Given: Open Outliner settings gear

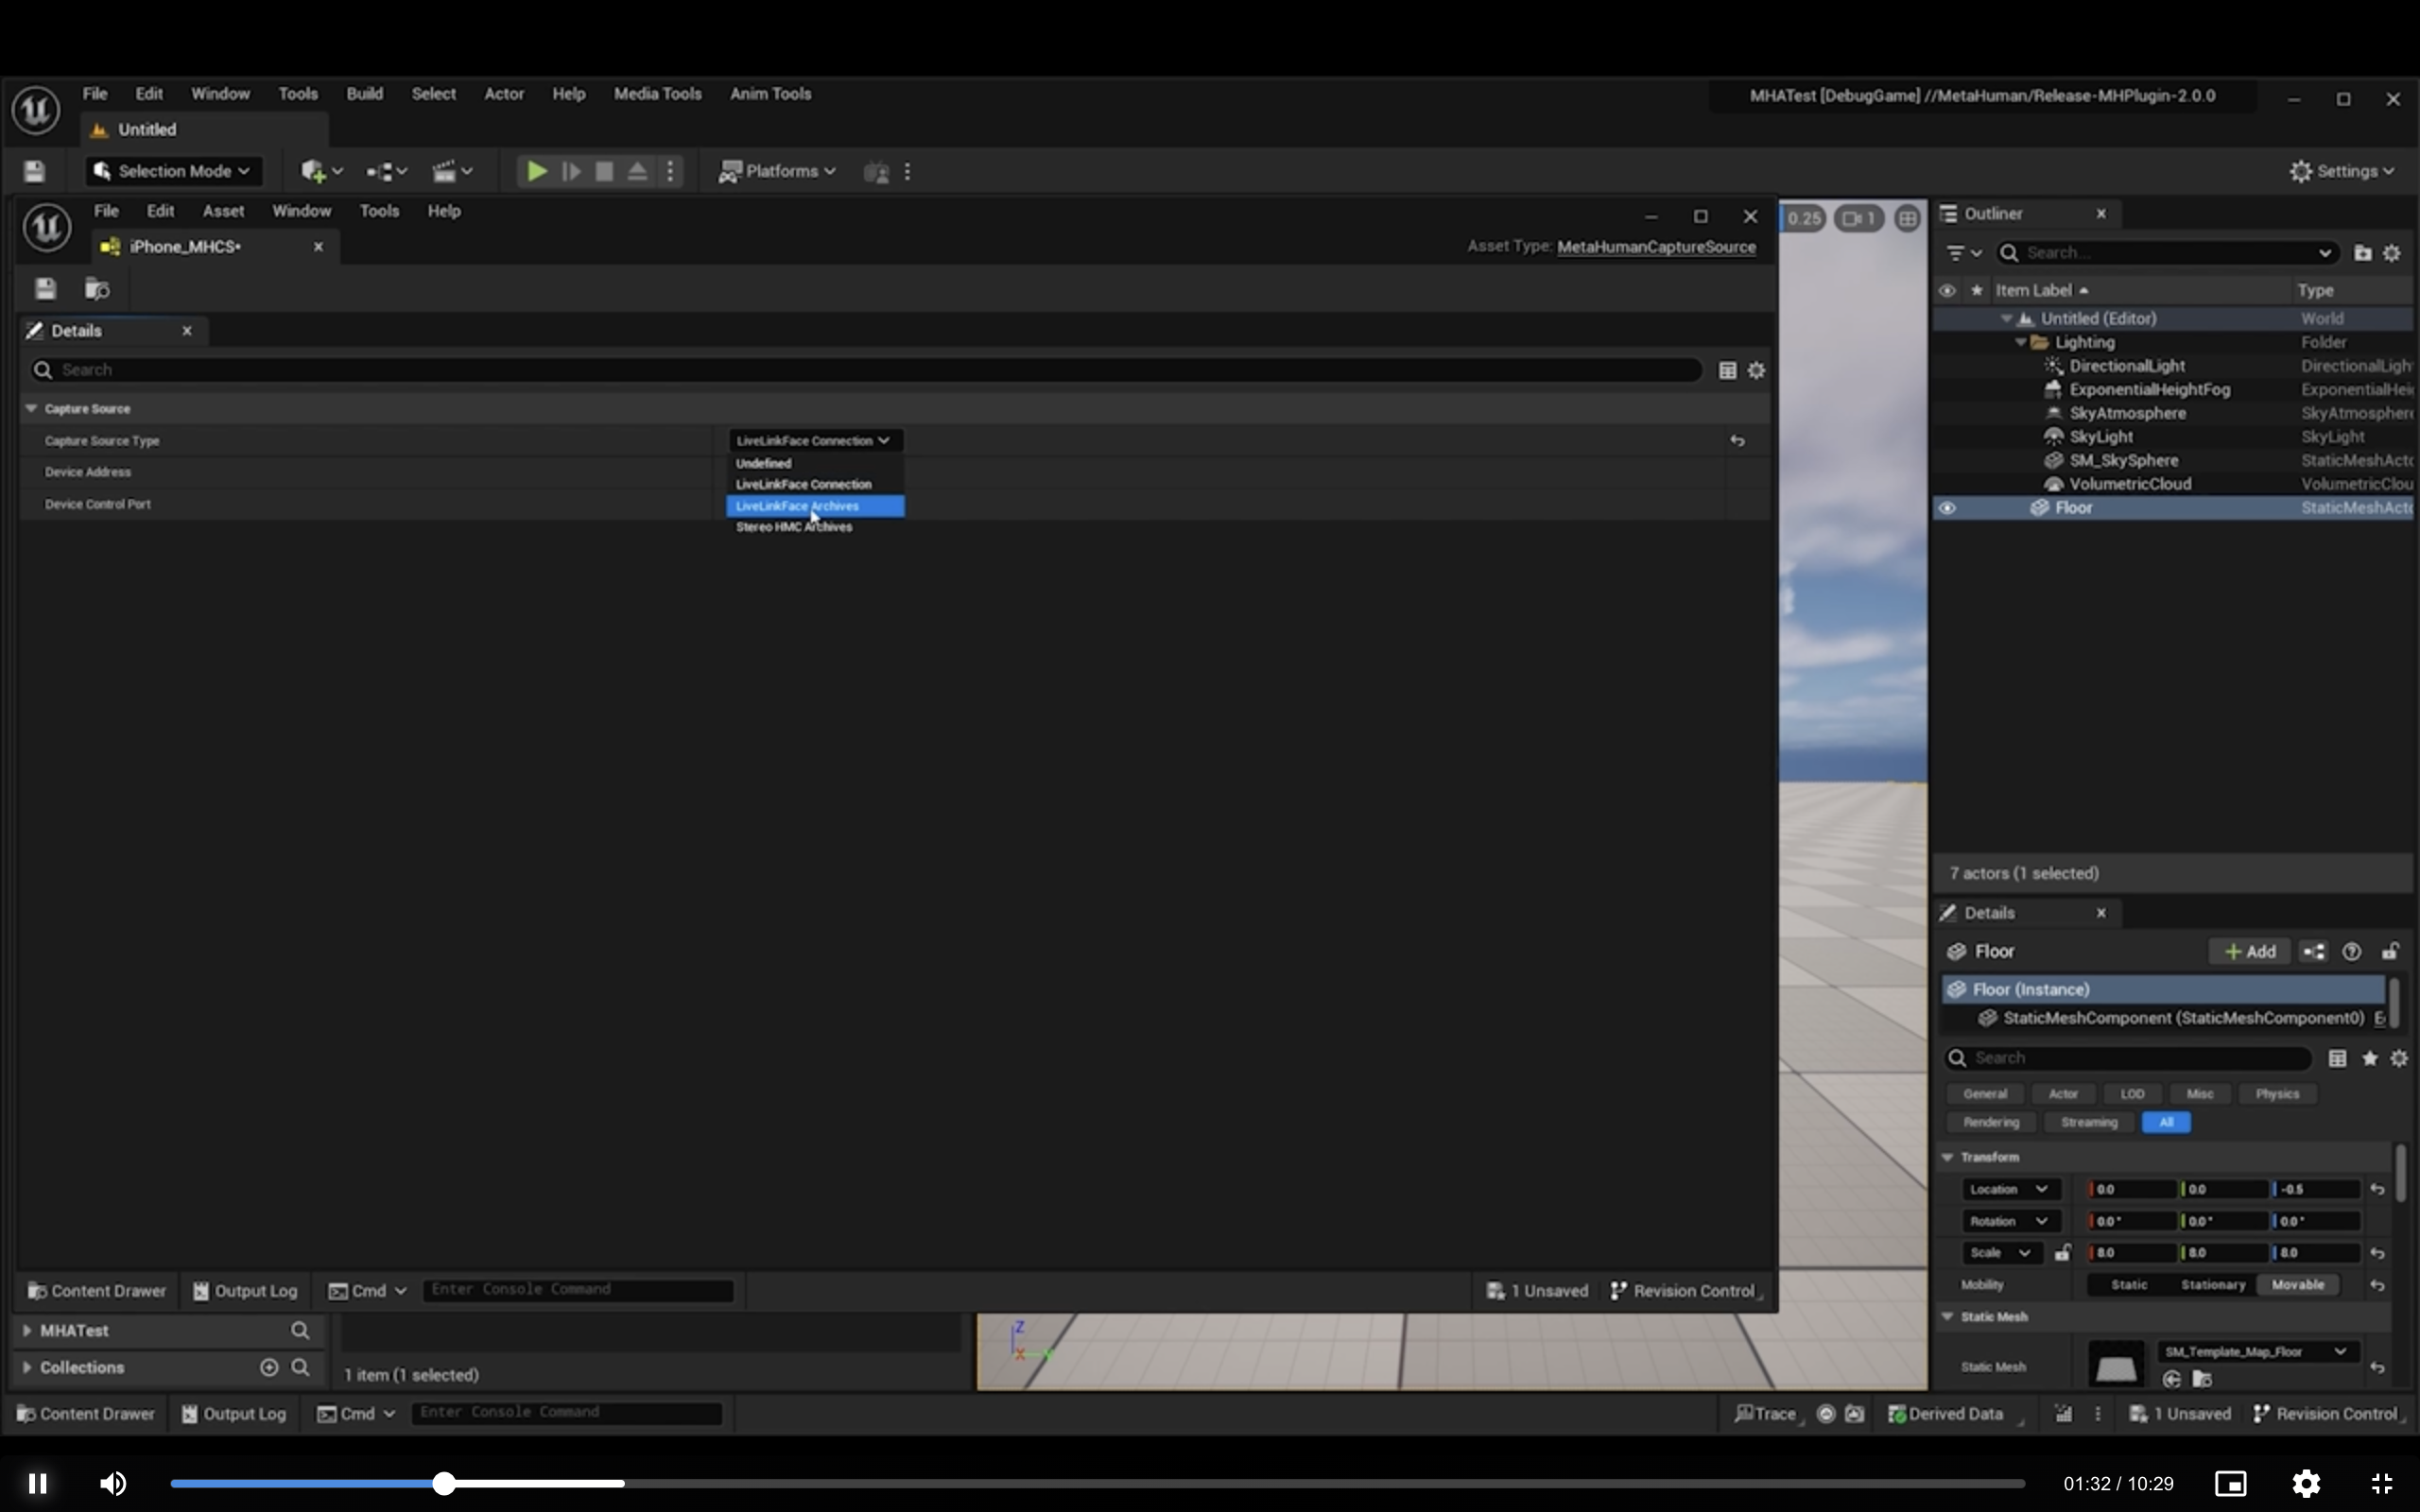Looking at the screenshot, I should (2392, 253).
